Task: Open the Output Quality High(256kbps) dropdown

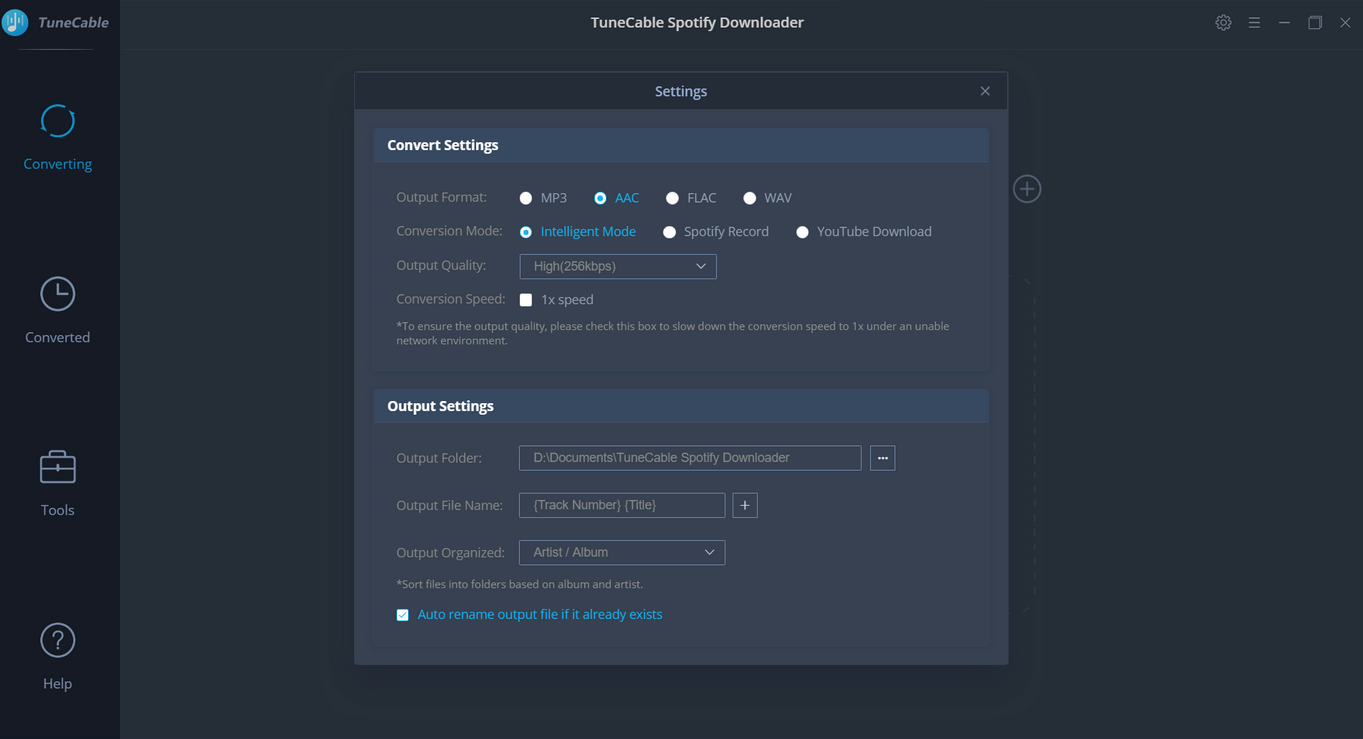Action: click(x=618, y=266)
